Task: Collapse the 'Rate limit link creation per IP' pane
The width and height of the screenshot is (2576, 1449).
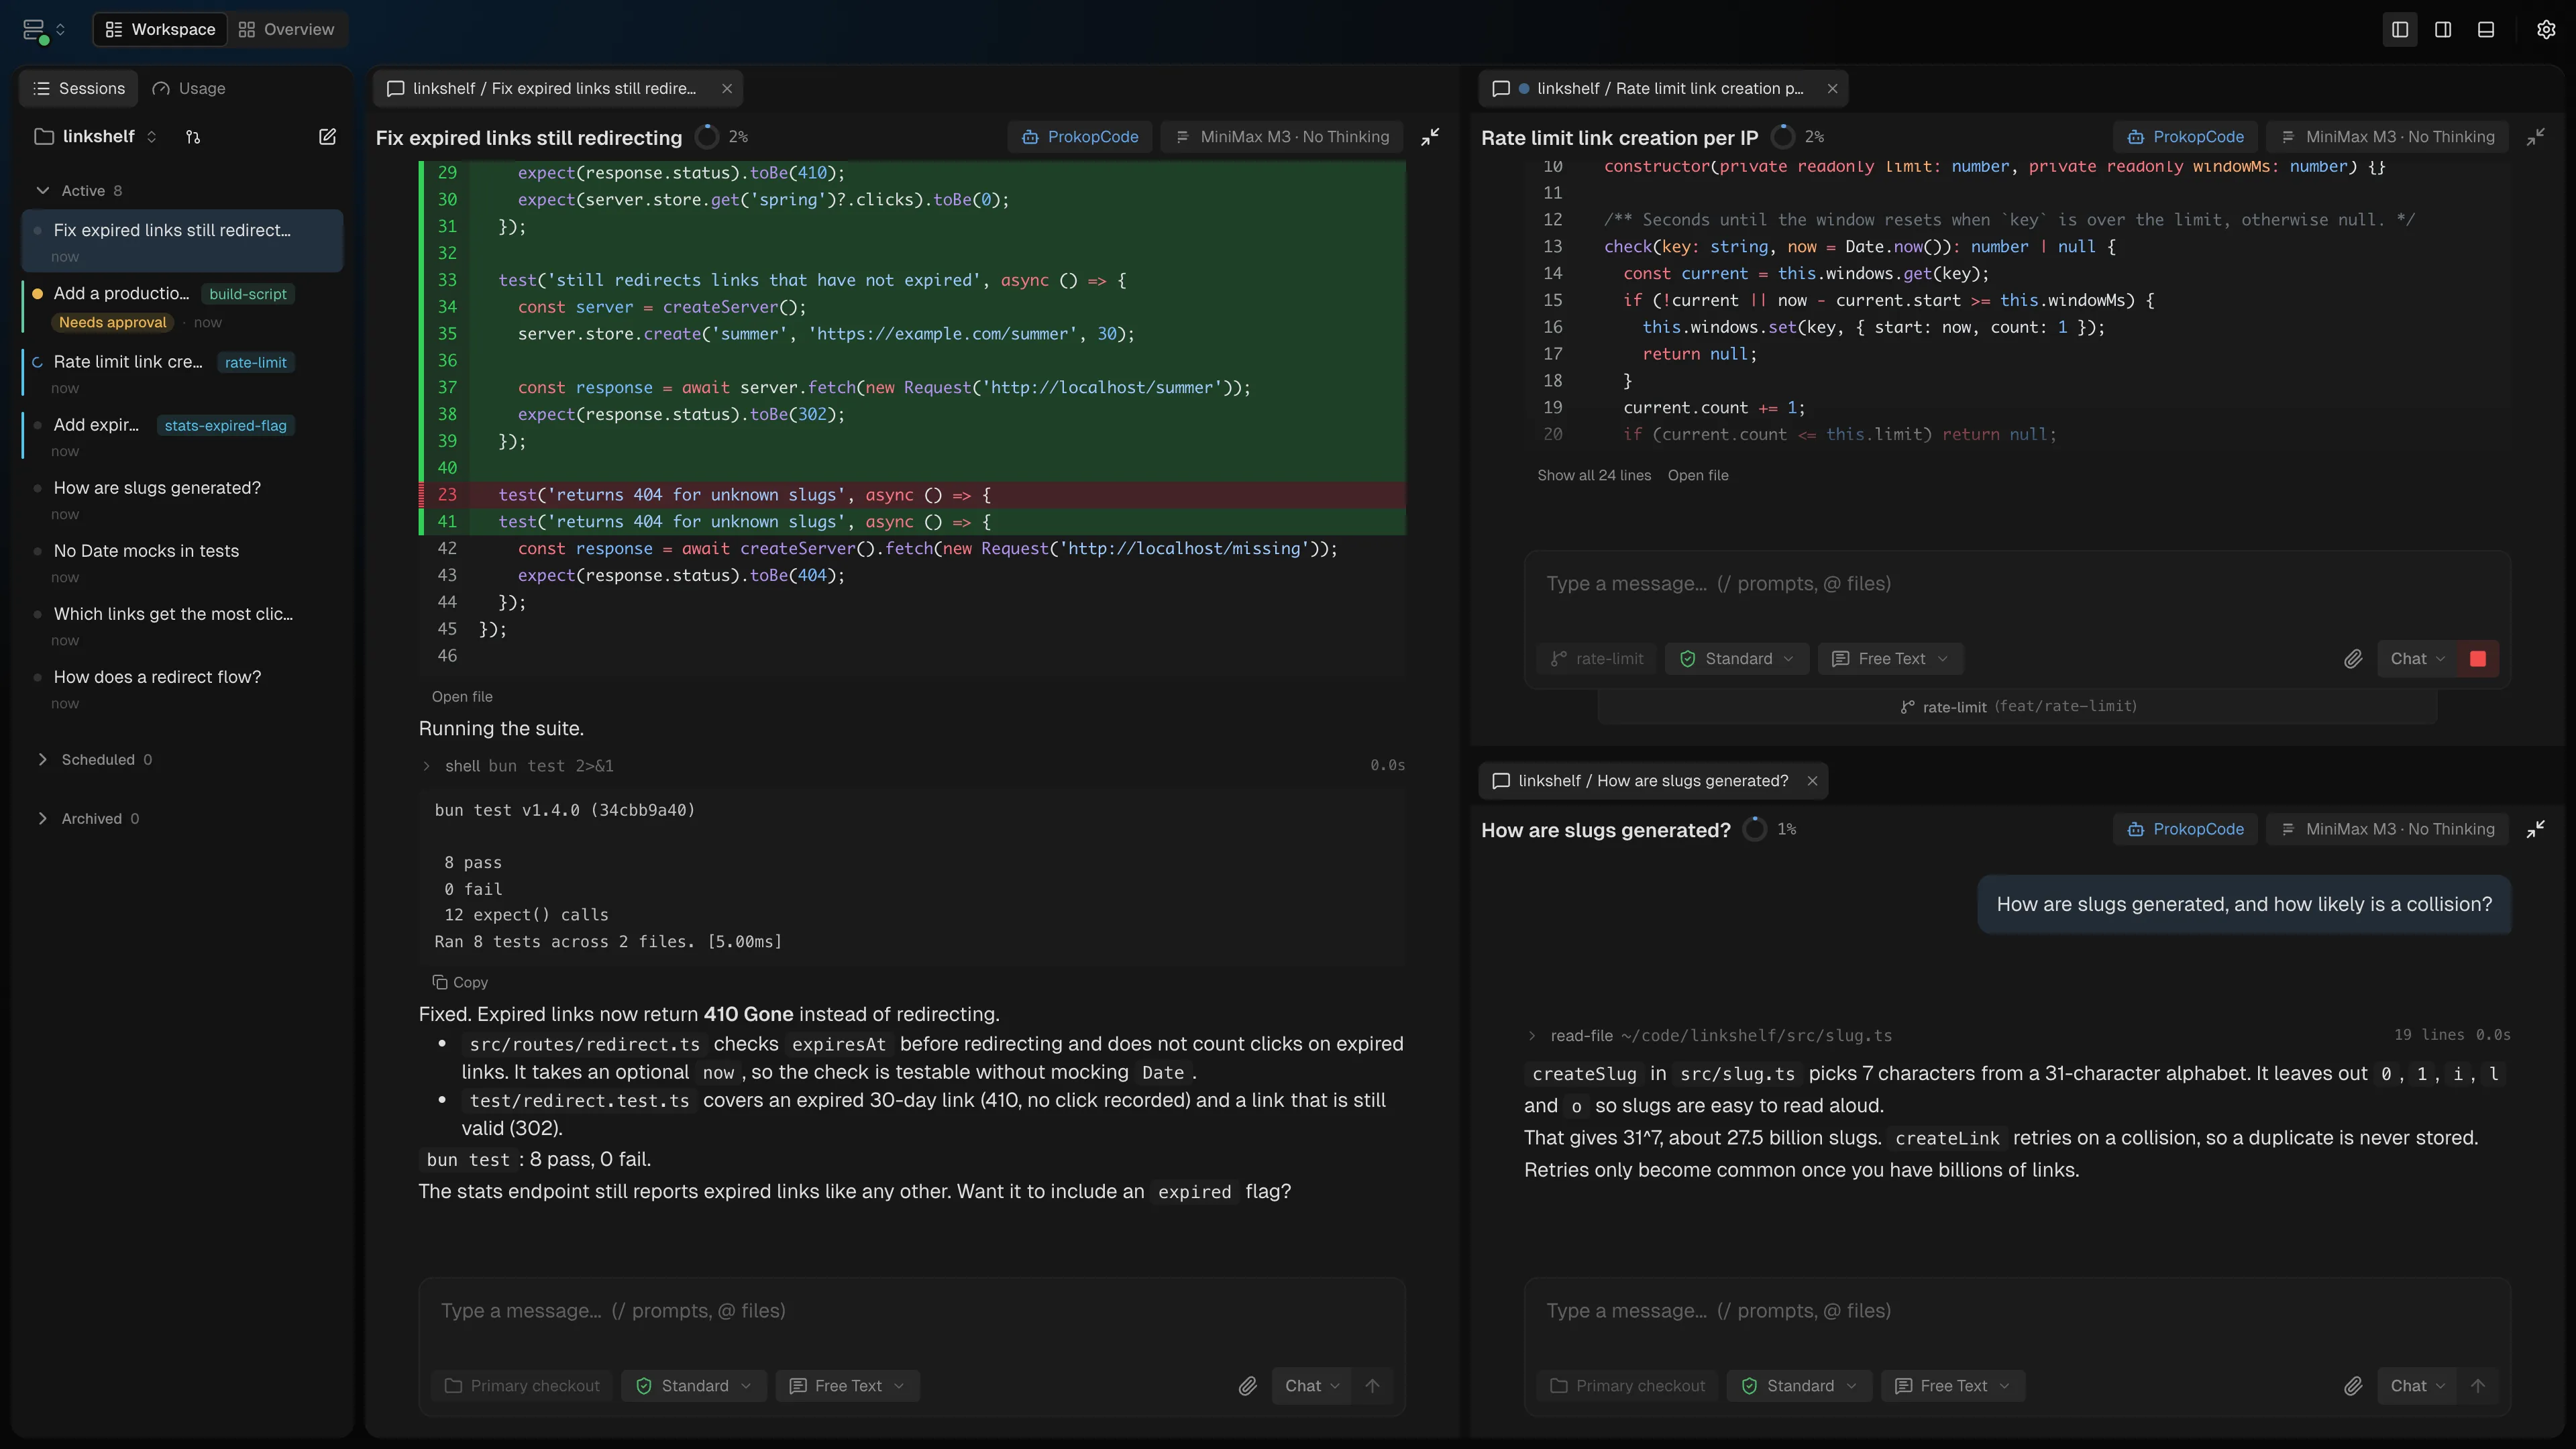Action: (2536, 136)
